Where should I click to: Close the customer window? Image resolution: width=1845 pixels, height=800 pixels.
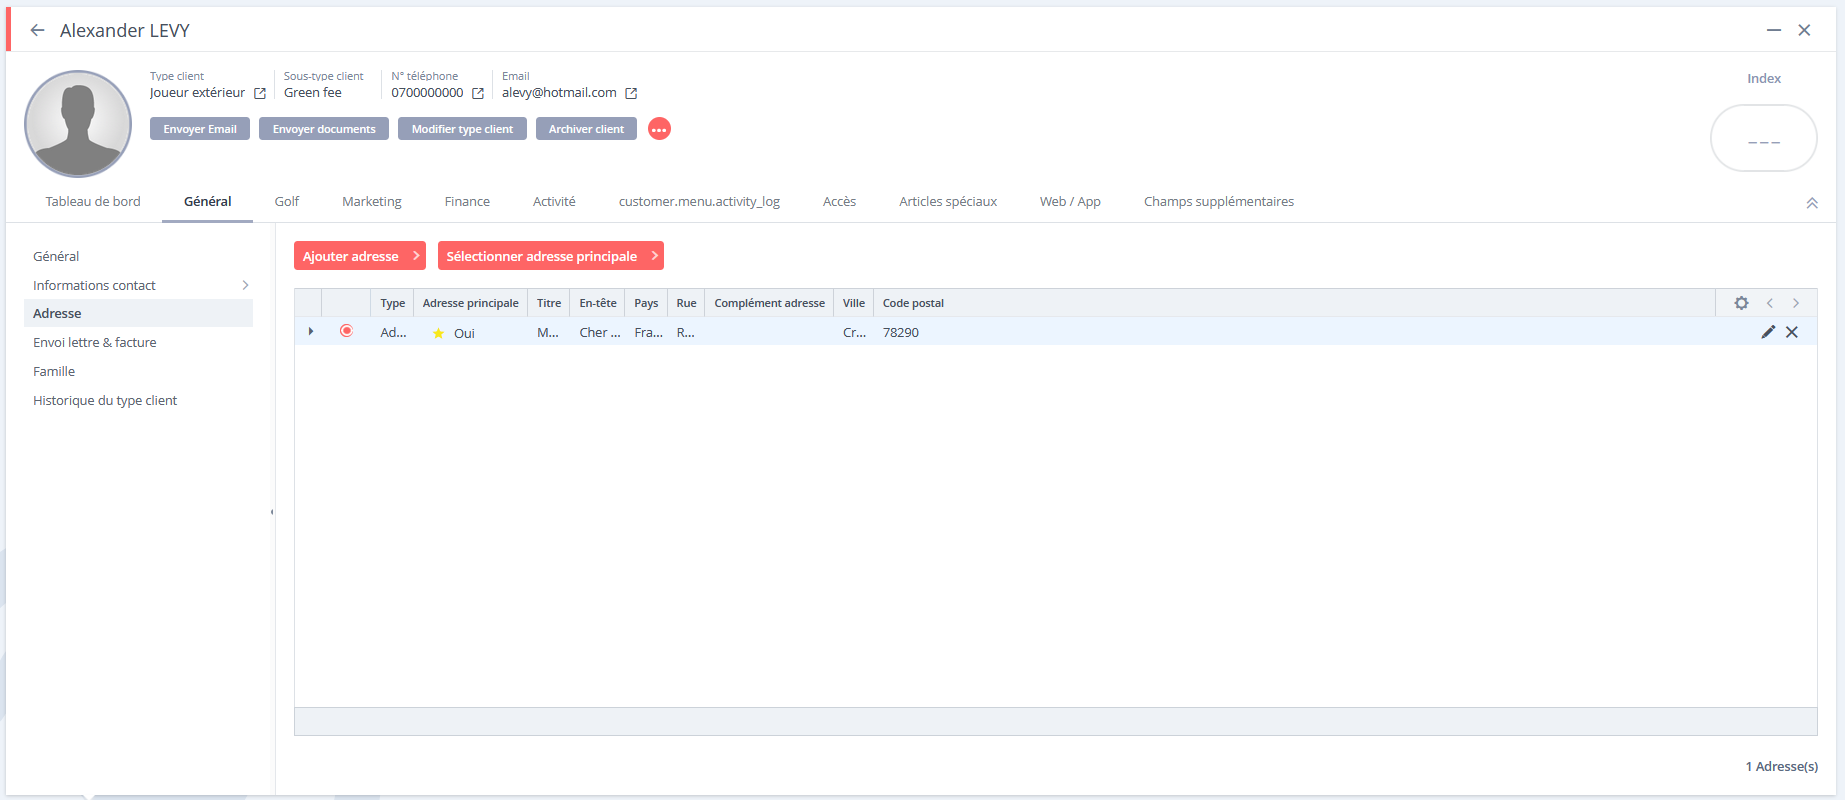click(1804, 30)
